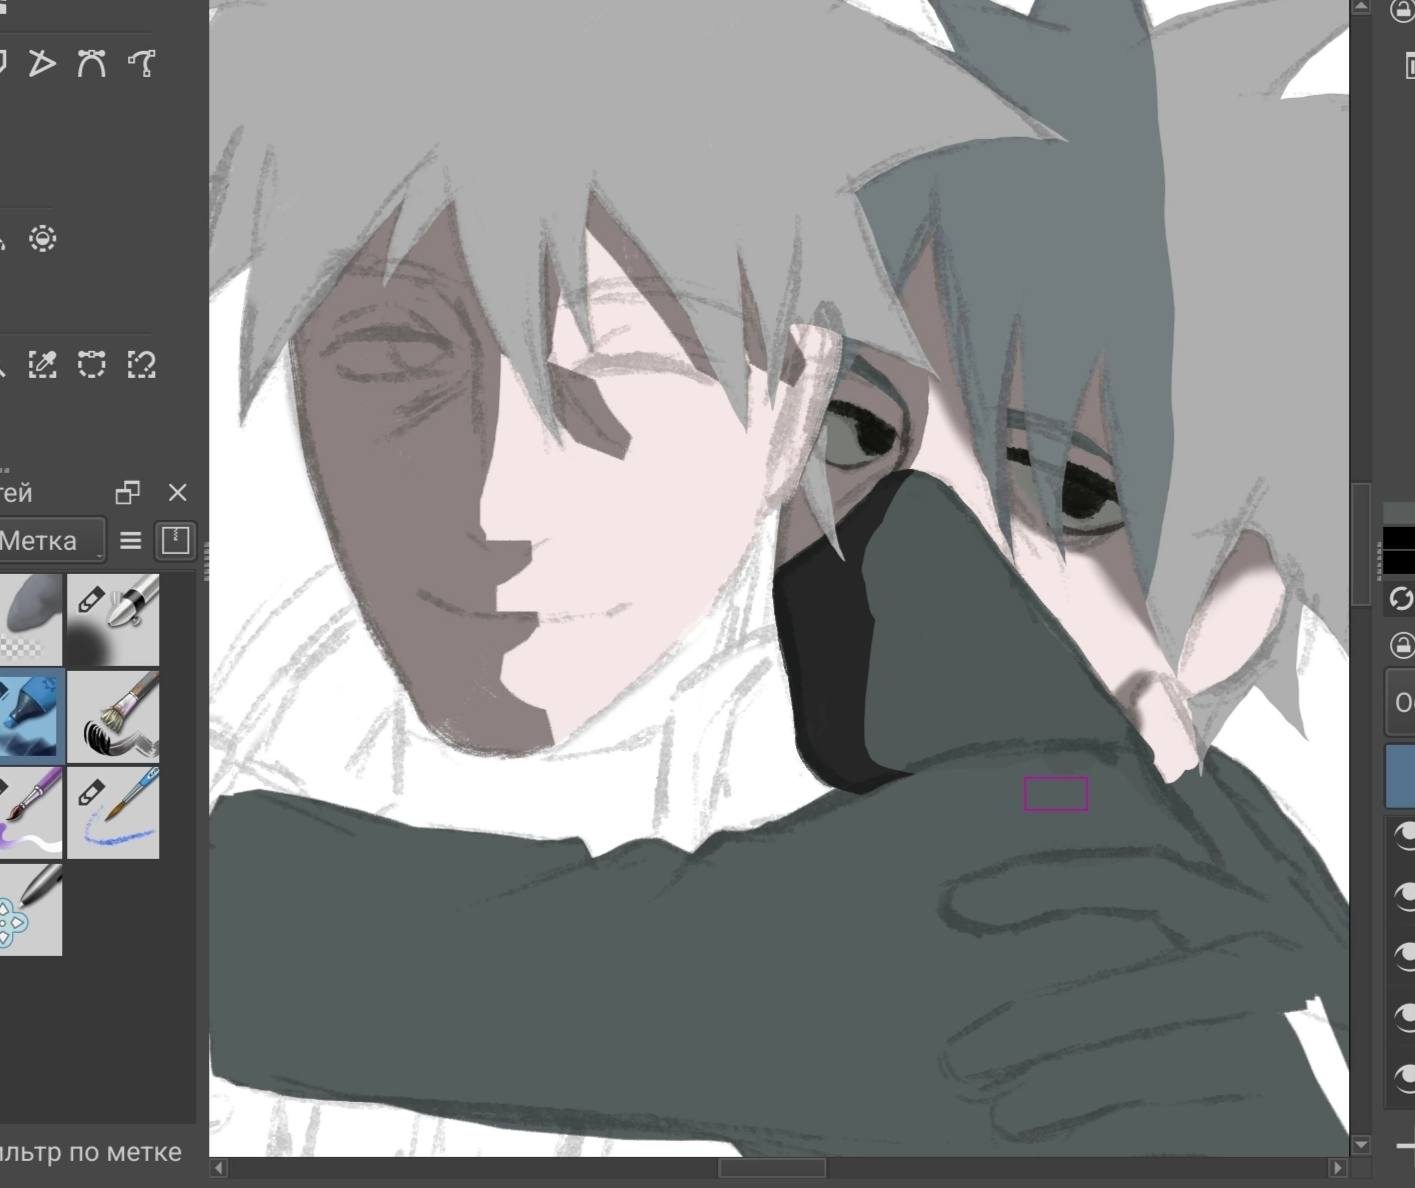
Task: Choose the gray smudge blender brush preset
Action: 30,619
